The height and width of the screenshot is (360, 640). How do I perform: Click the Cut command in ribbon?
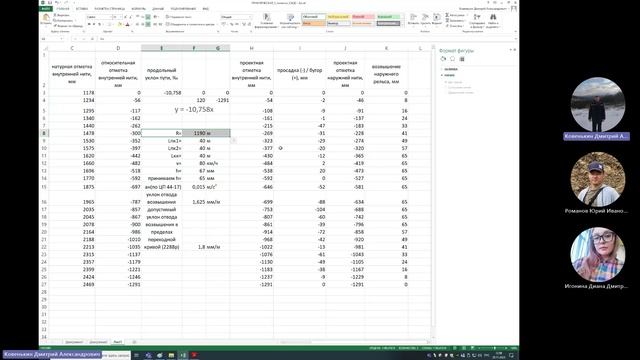(x=63, y=15)
